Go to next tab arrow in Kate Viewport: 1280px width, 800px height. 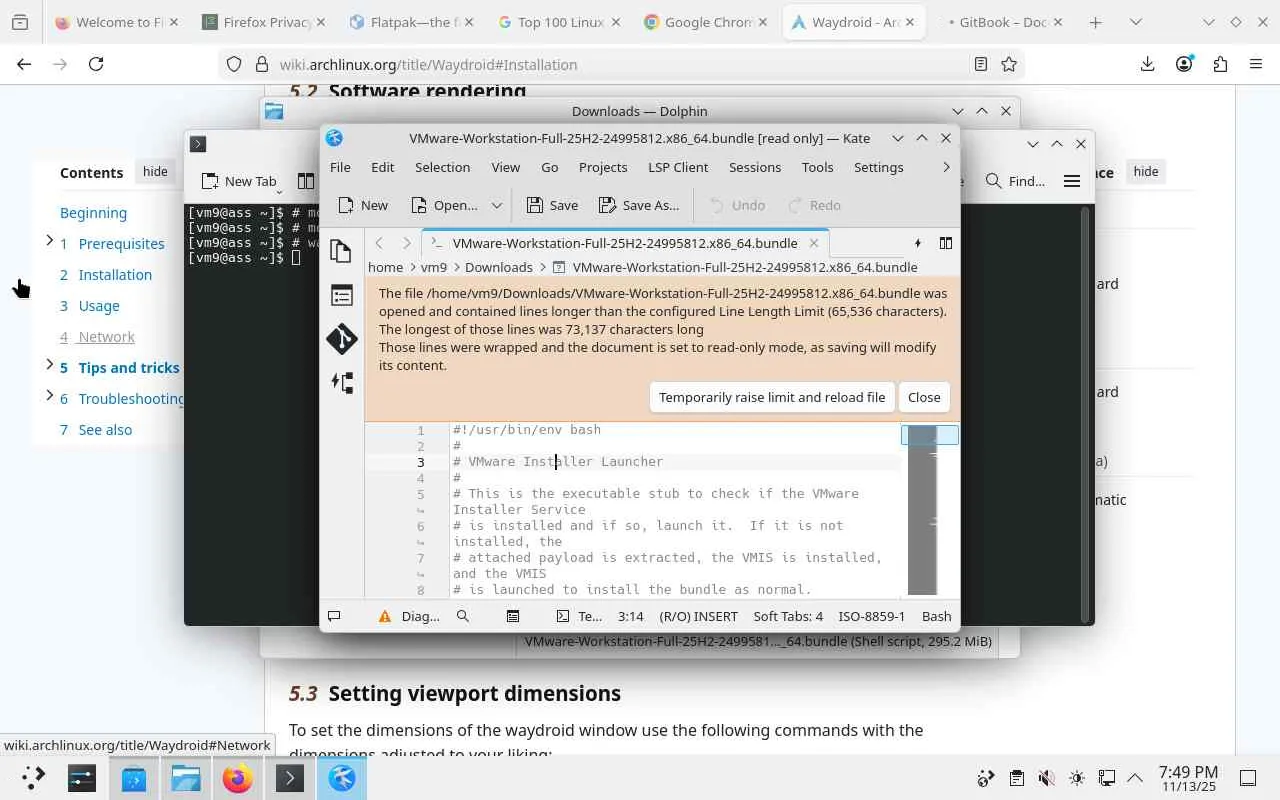tap(406, 243)
